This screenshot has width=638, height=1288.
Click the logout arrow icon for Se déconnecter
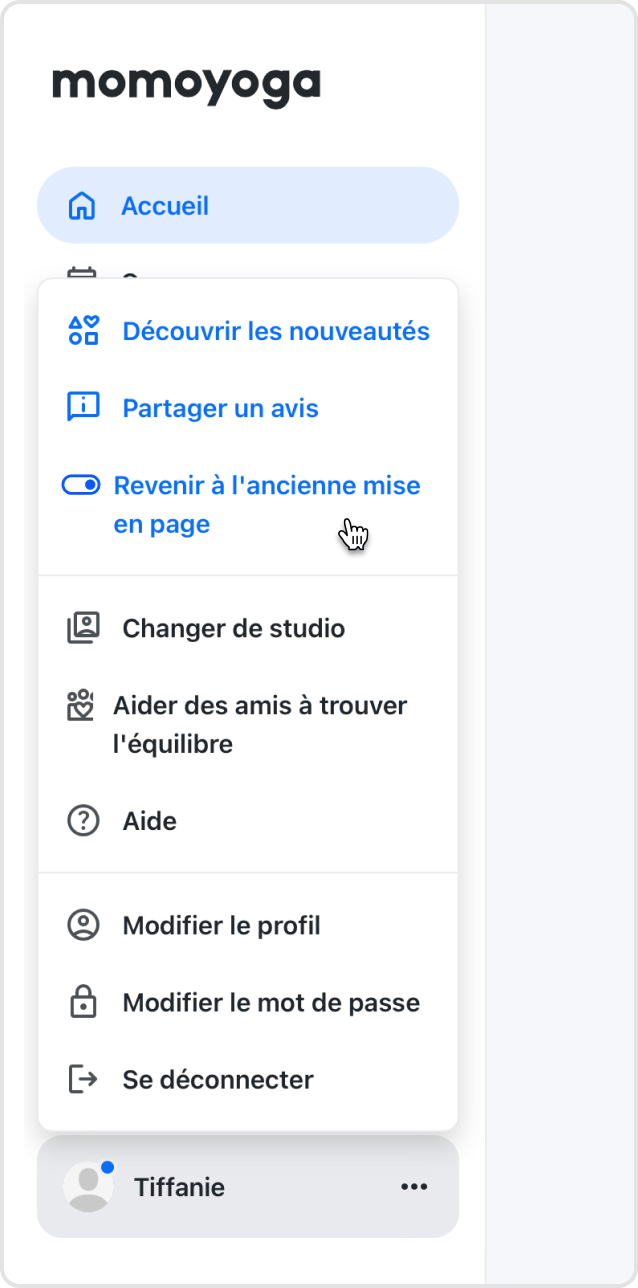point(83,1079)
